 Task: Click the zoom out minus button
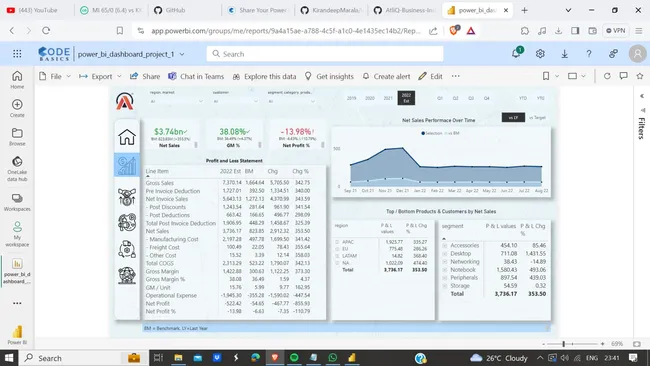point(543,344)
